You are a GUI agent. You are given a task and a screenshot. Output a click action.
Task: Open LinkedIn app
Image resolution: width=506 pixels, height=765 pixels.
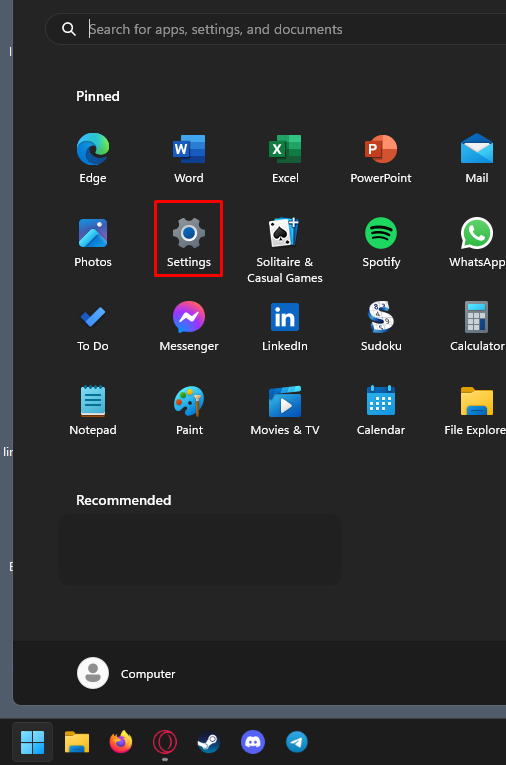(285, 326)
